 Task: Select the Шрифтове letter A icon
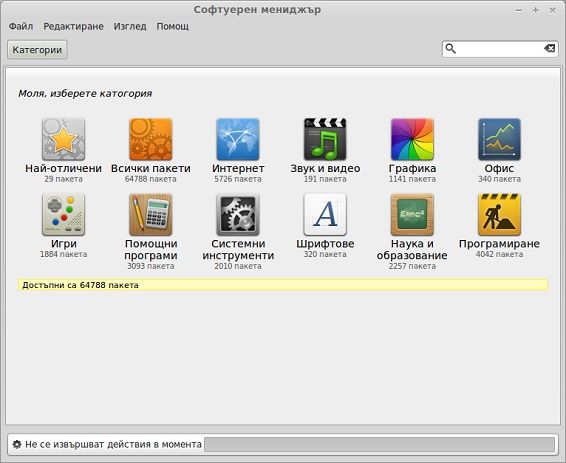click(325, 214)
